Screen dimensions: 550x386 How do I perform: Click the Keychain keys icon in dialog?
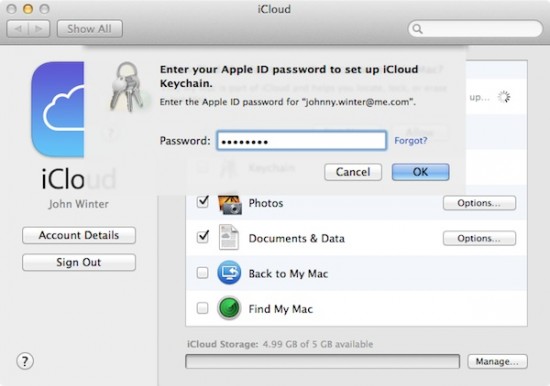click(x=127, y=86)
